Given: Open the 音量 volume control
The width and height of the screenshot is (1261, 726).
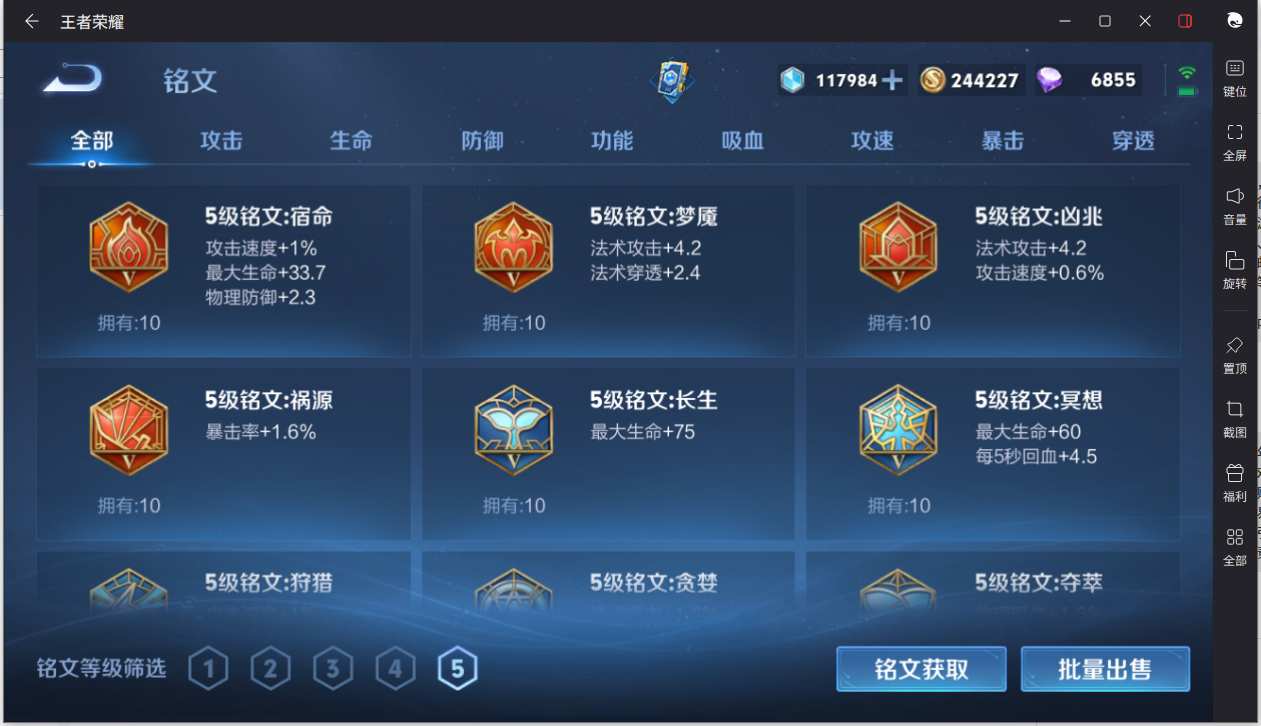Looking at the screenshot, I should tap(1235, 196).
